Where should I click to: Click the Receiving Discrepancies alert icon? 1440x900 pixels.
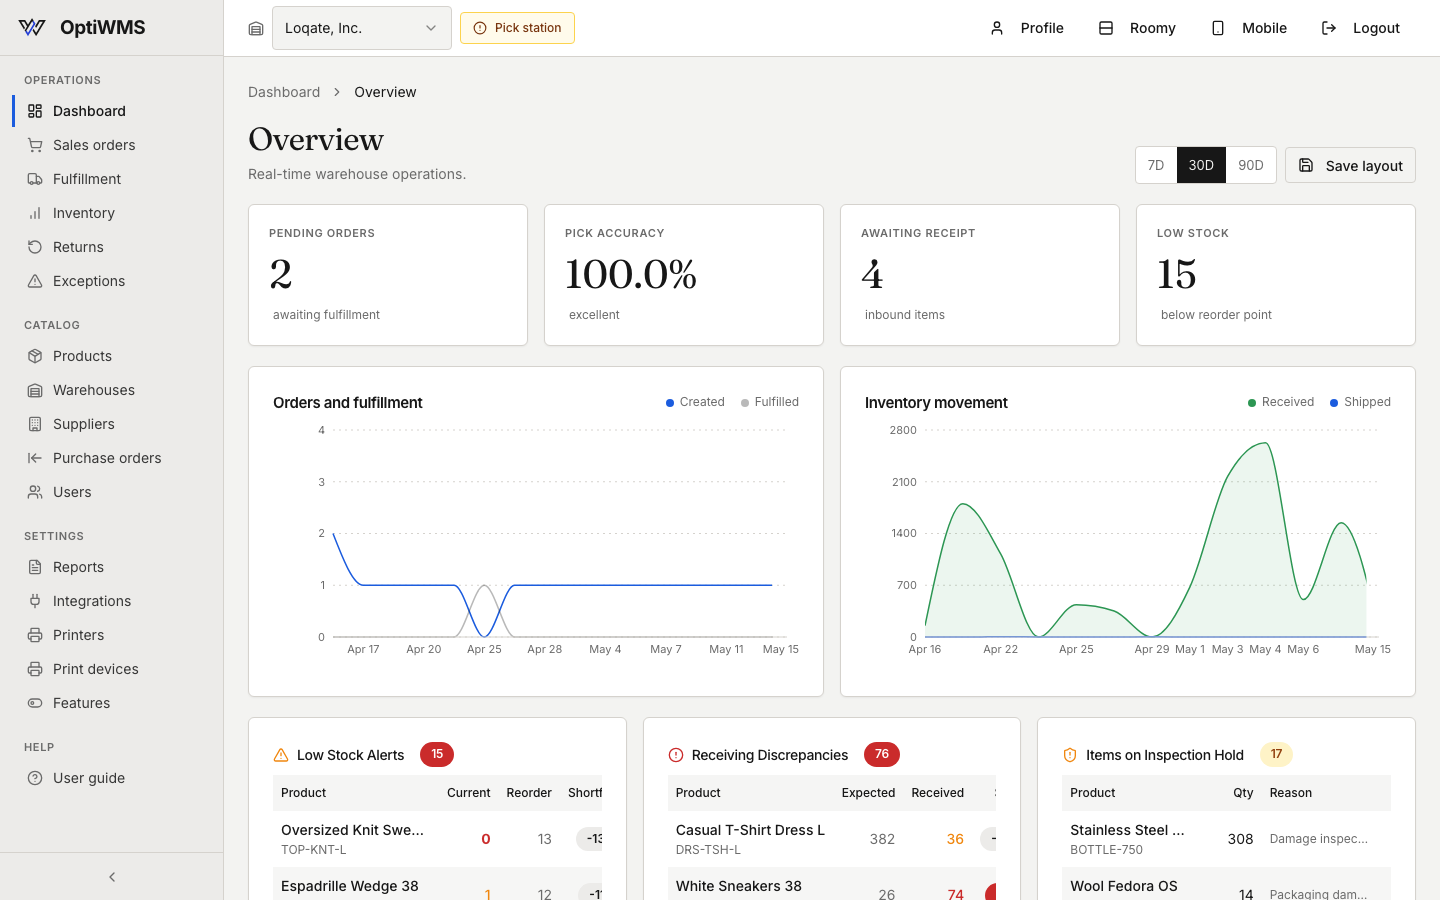pyautogui.click(x=676, y=755)
